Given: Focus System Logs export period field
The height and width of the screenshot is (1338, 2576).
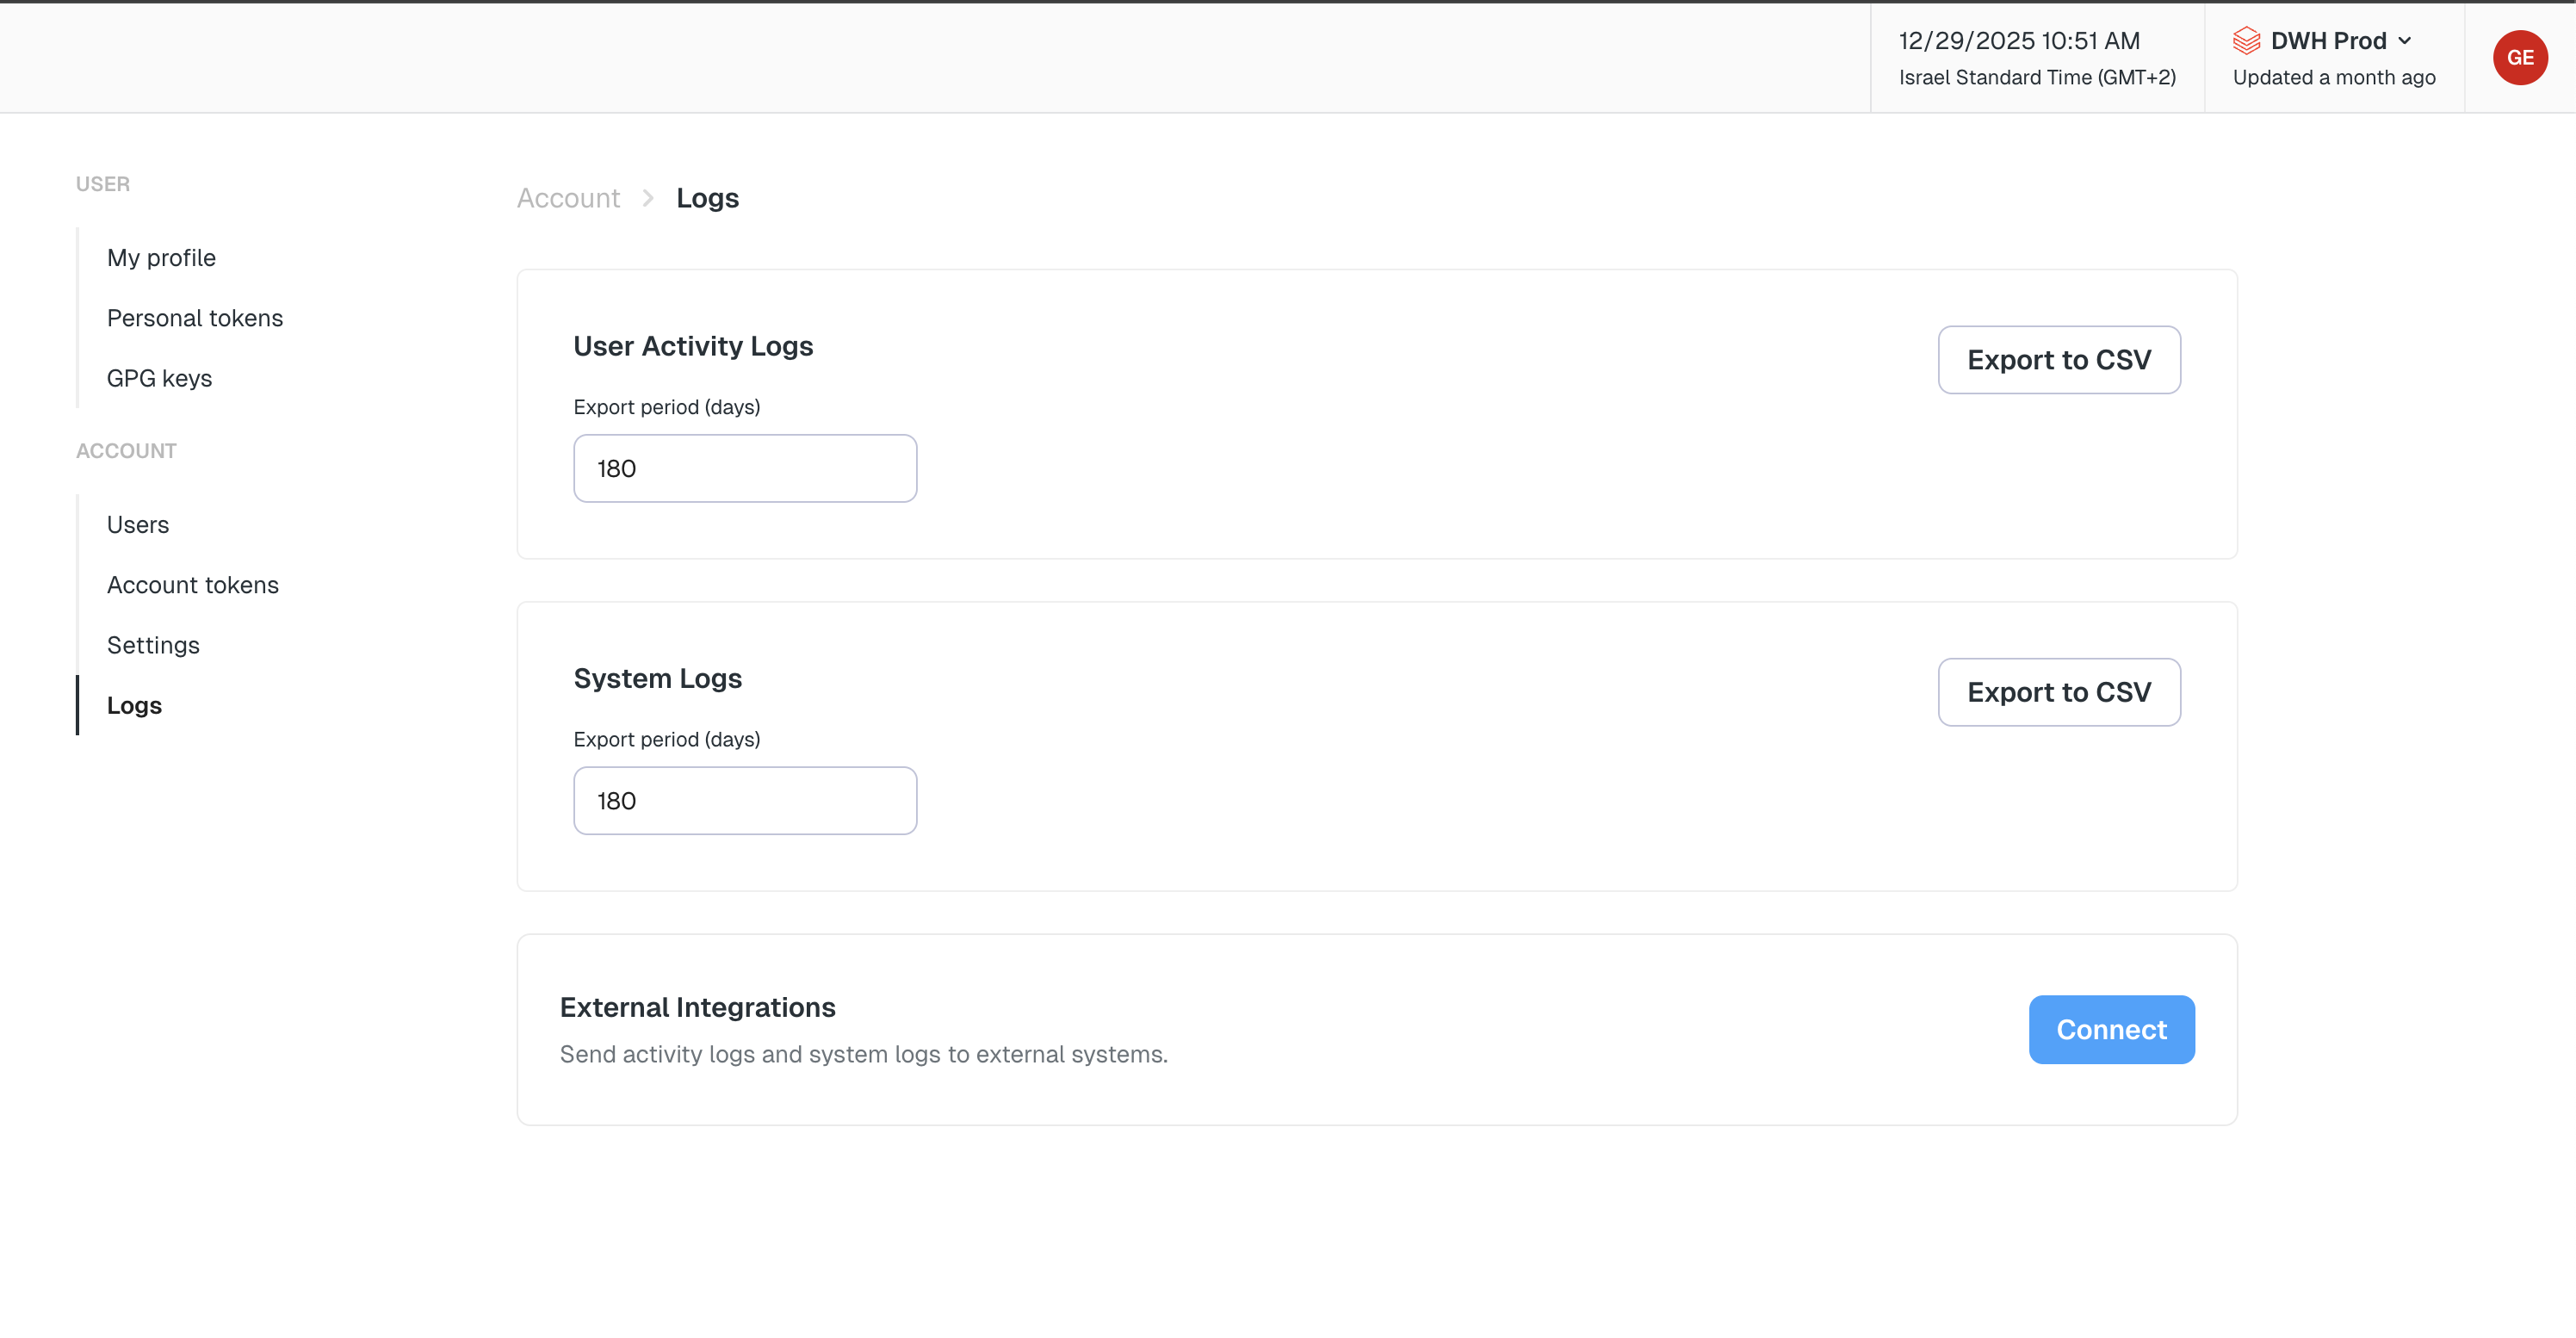Looking at the screenshot, I should 745,800.
